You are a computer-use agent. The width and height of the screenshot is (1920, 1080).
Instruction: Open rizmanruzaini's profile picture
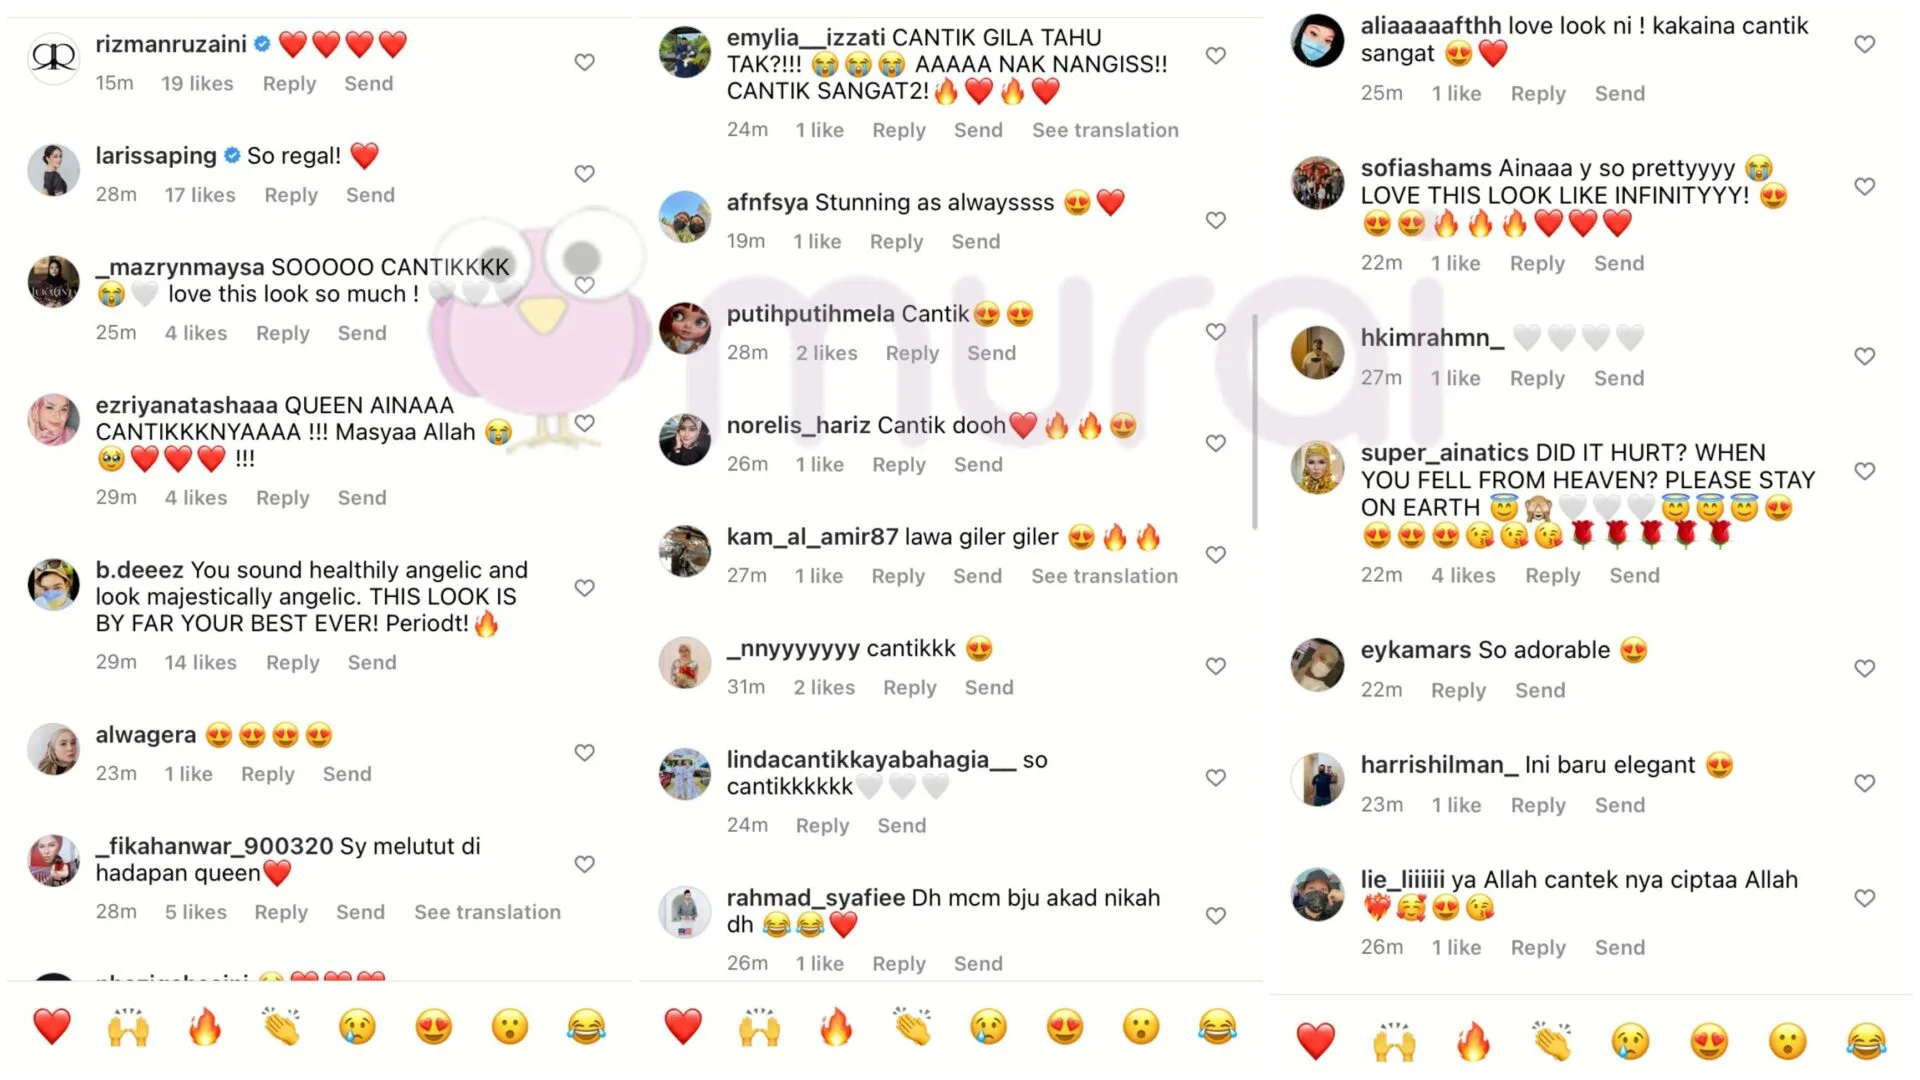53,58
